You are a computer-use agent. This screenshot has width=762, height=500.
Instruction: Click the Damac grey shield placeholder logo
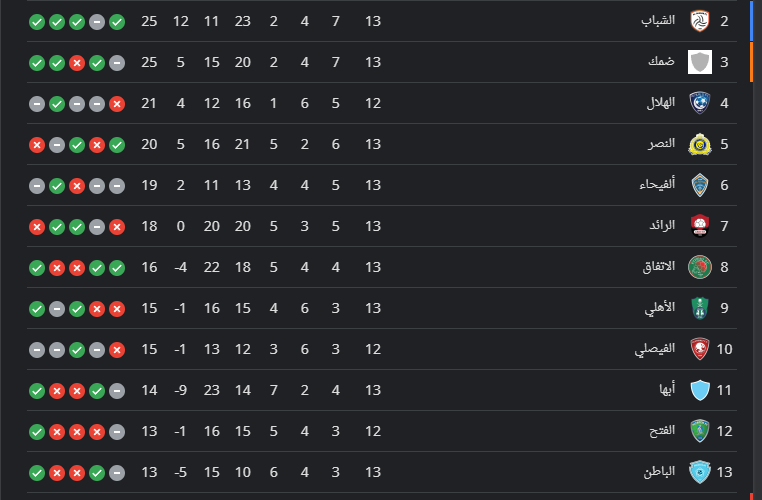700,62
